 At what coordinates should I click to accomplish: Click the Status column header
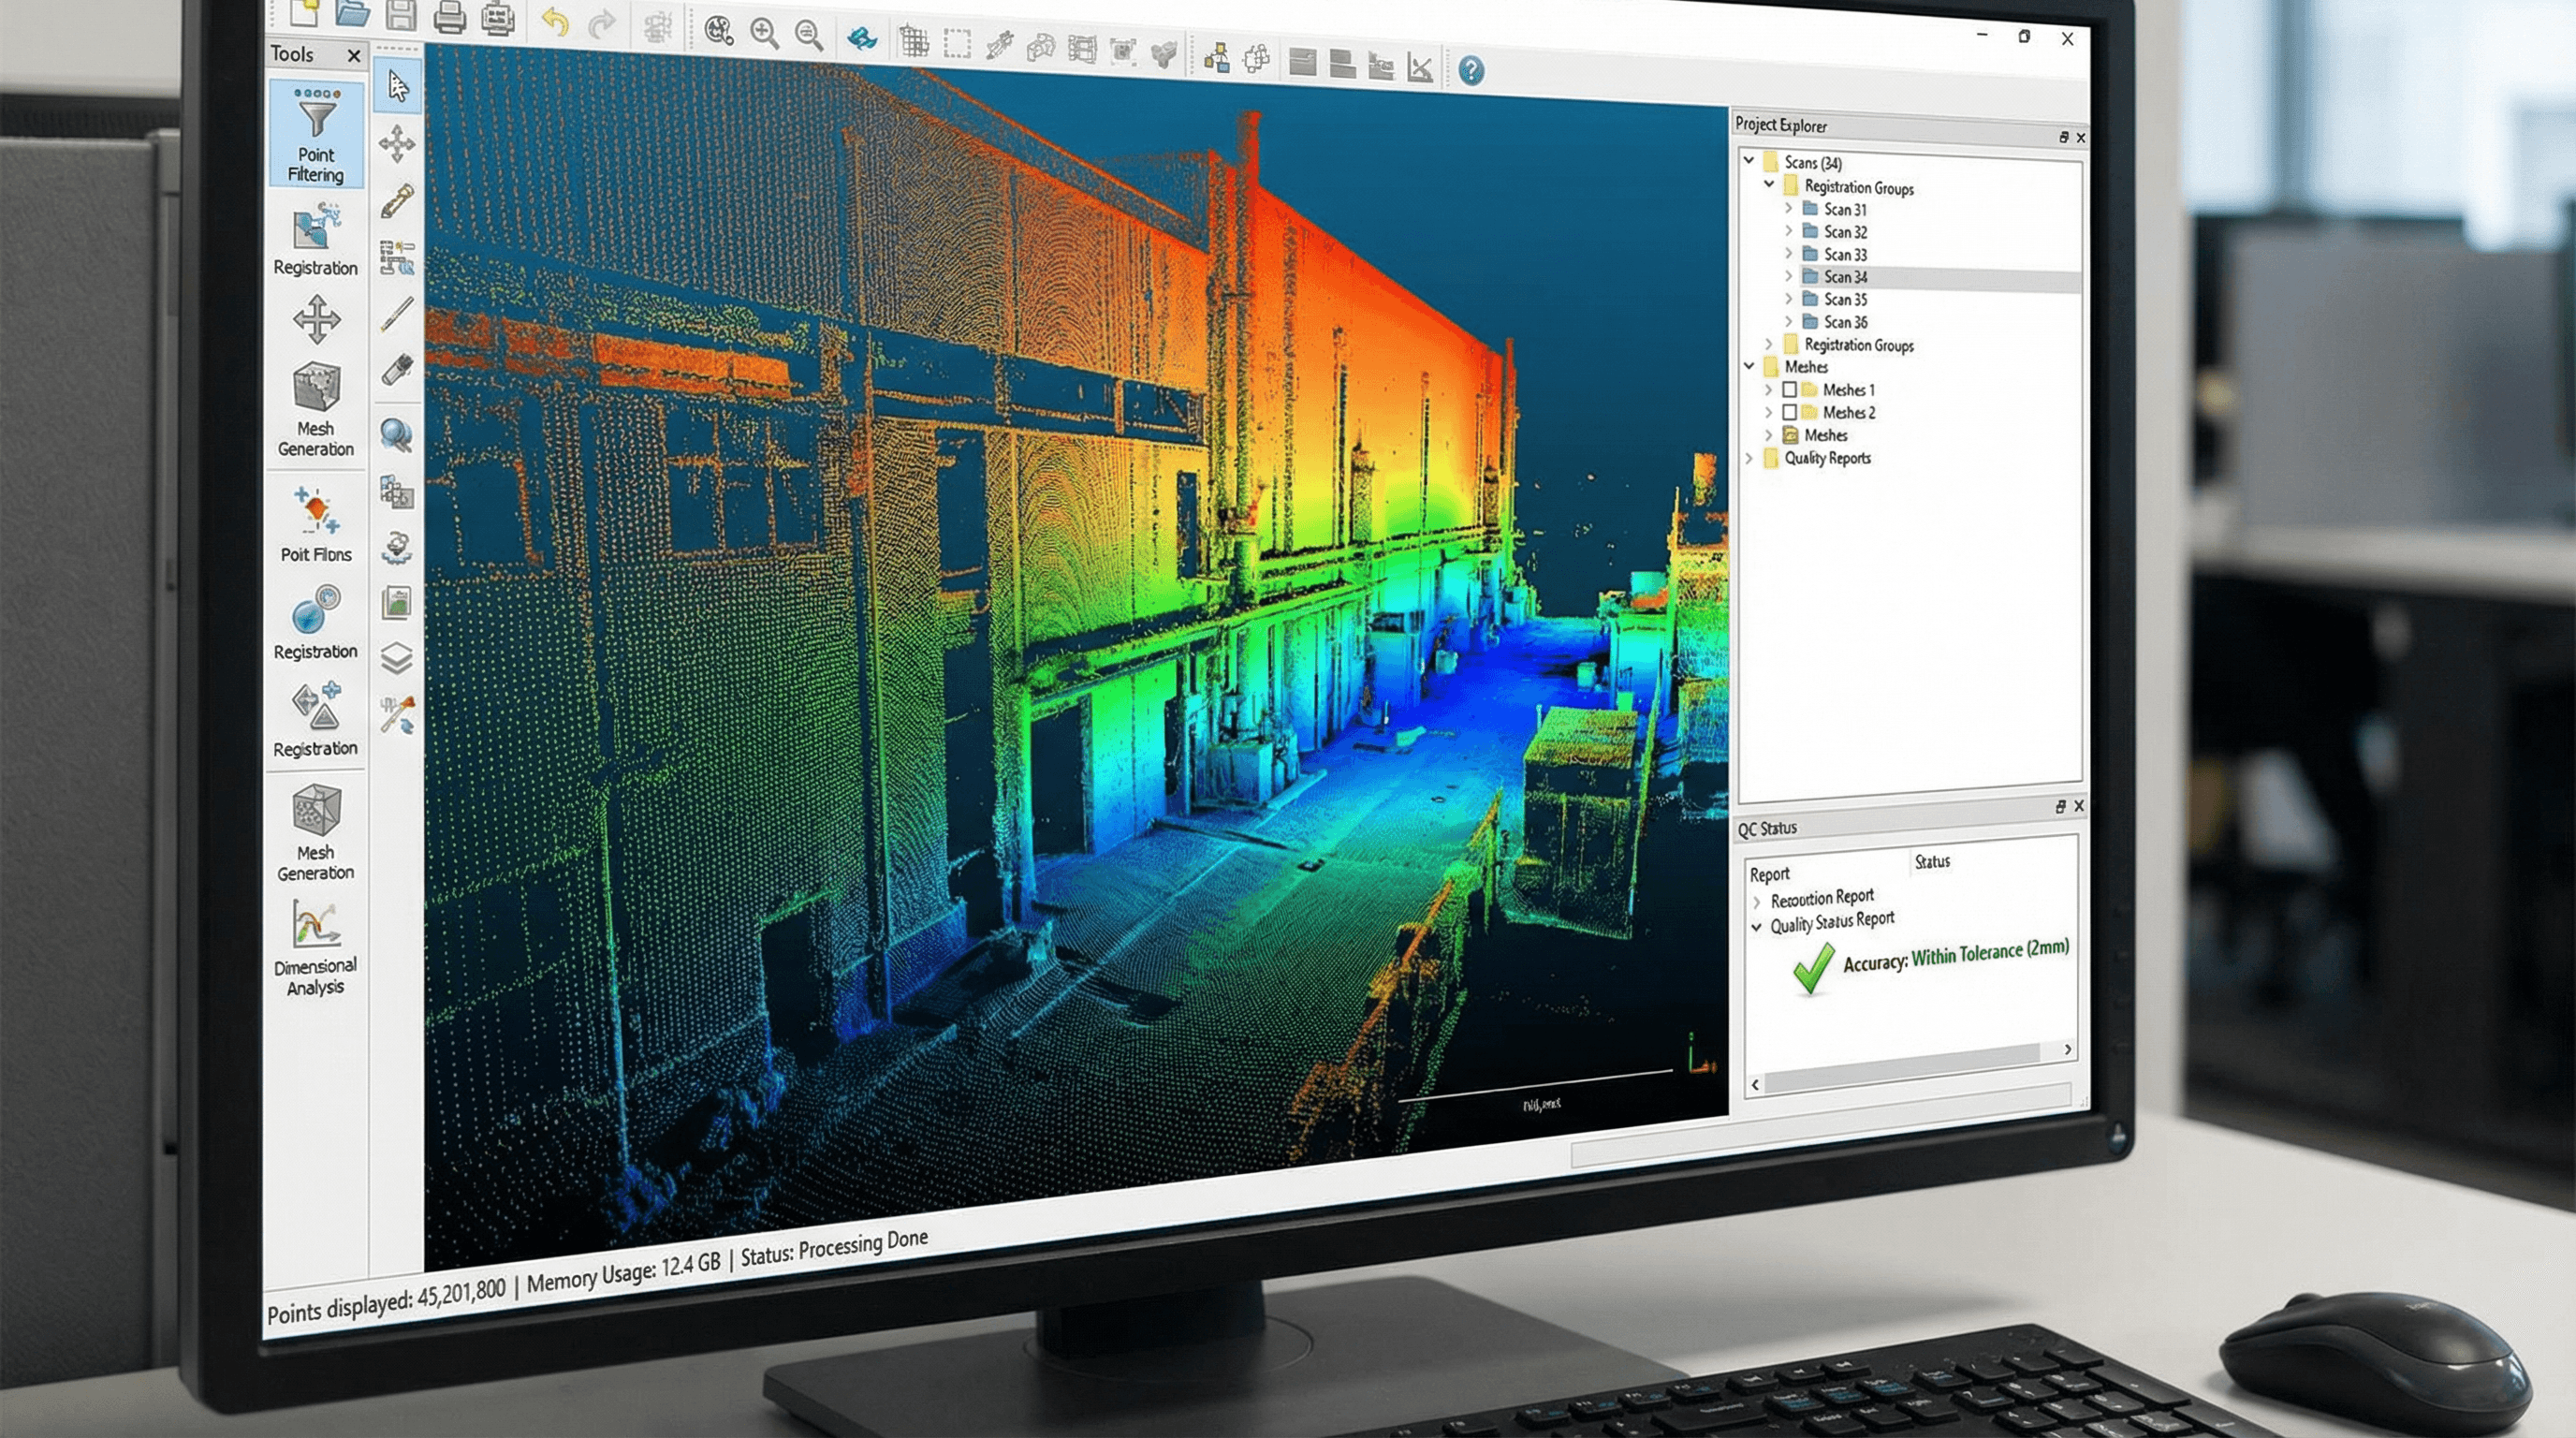pyautogui.click(x=1932, y=861)
